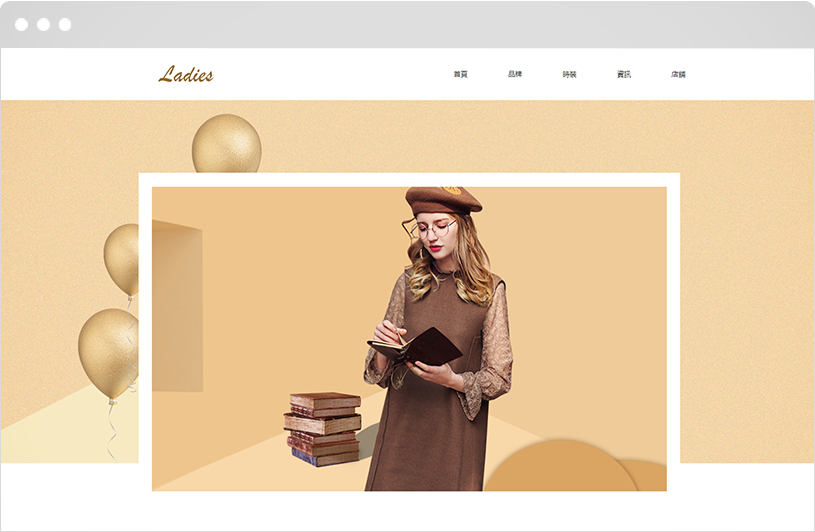Image resolution: width=815 pixels, height=532 pixels.
Task: Click the doorway shape on the banner's left
Action: 177,305
